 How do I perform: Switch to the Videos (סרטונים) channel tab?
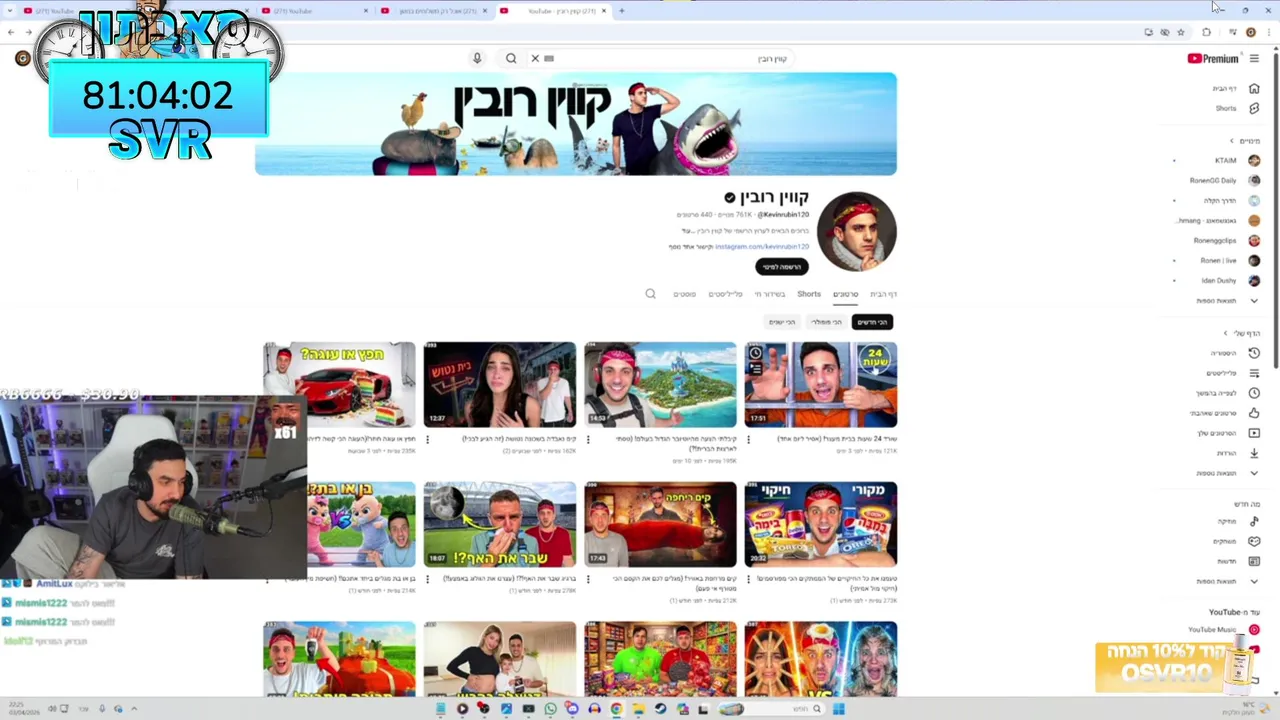[846, 294]
